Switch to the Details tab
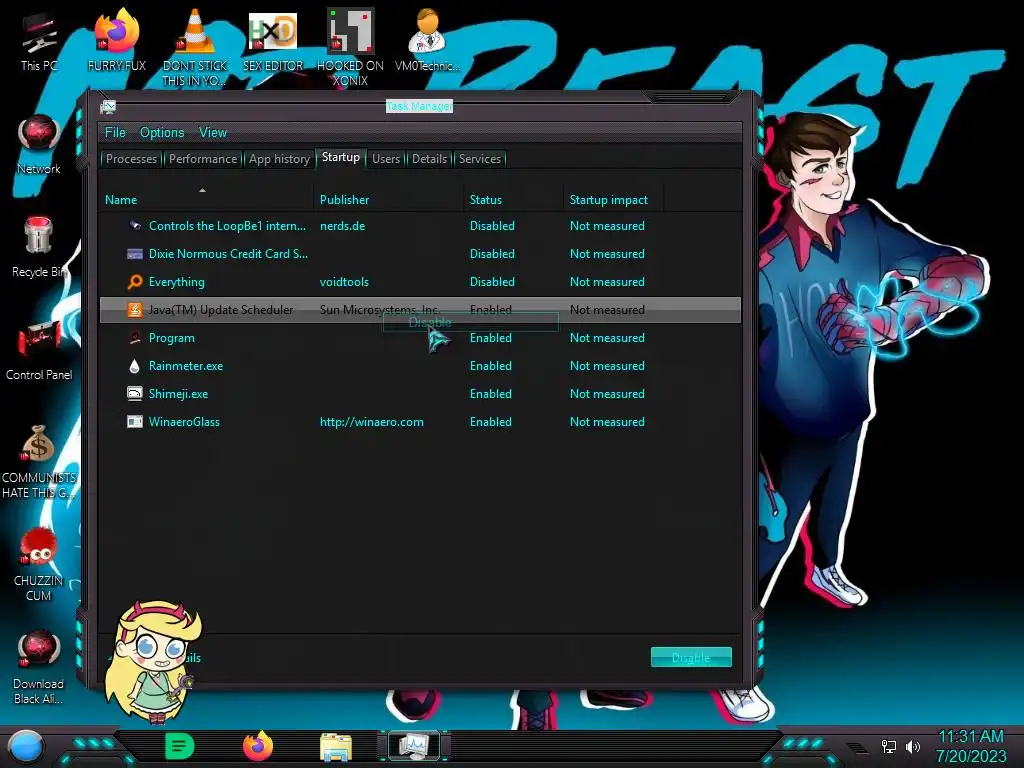This screenshot has height=768, width=1024. pos(430,159)
